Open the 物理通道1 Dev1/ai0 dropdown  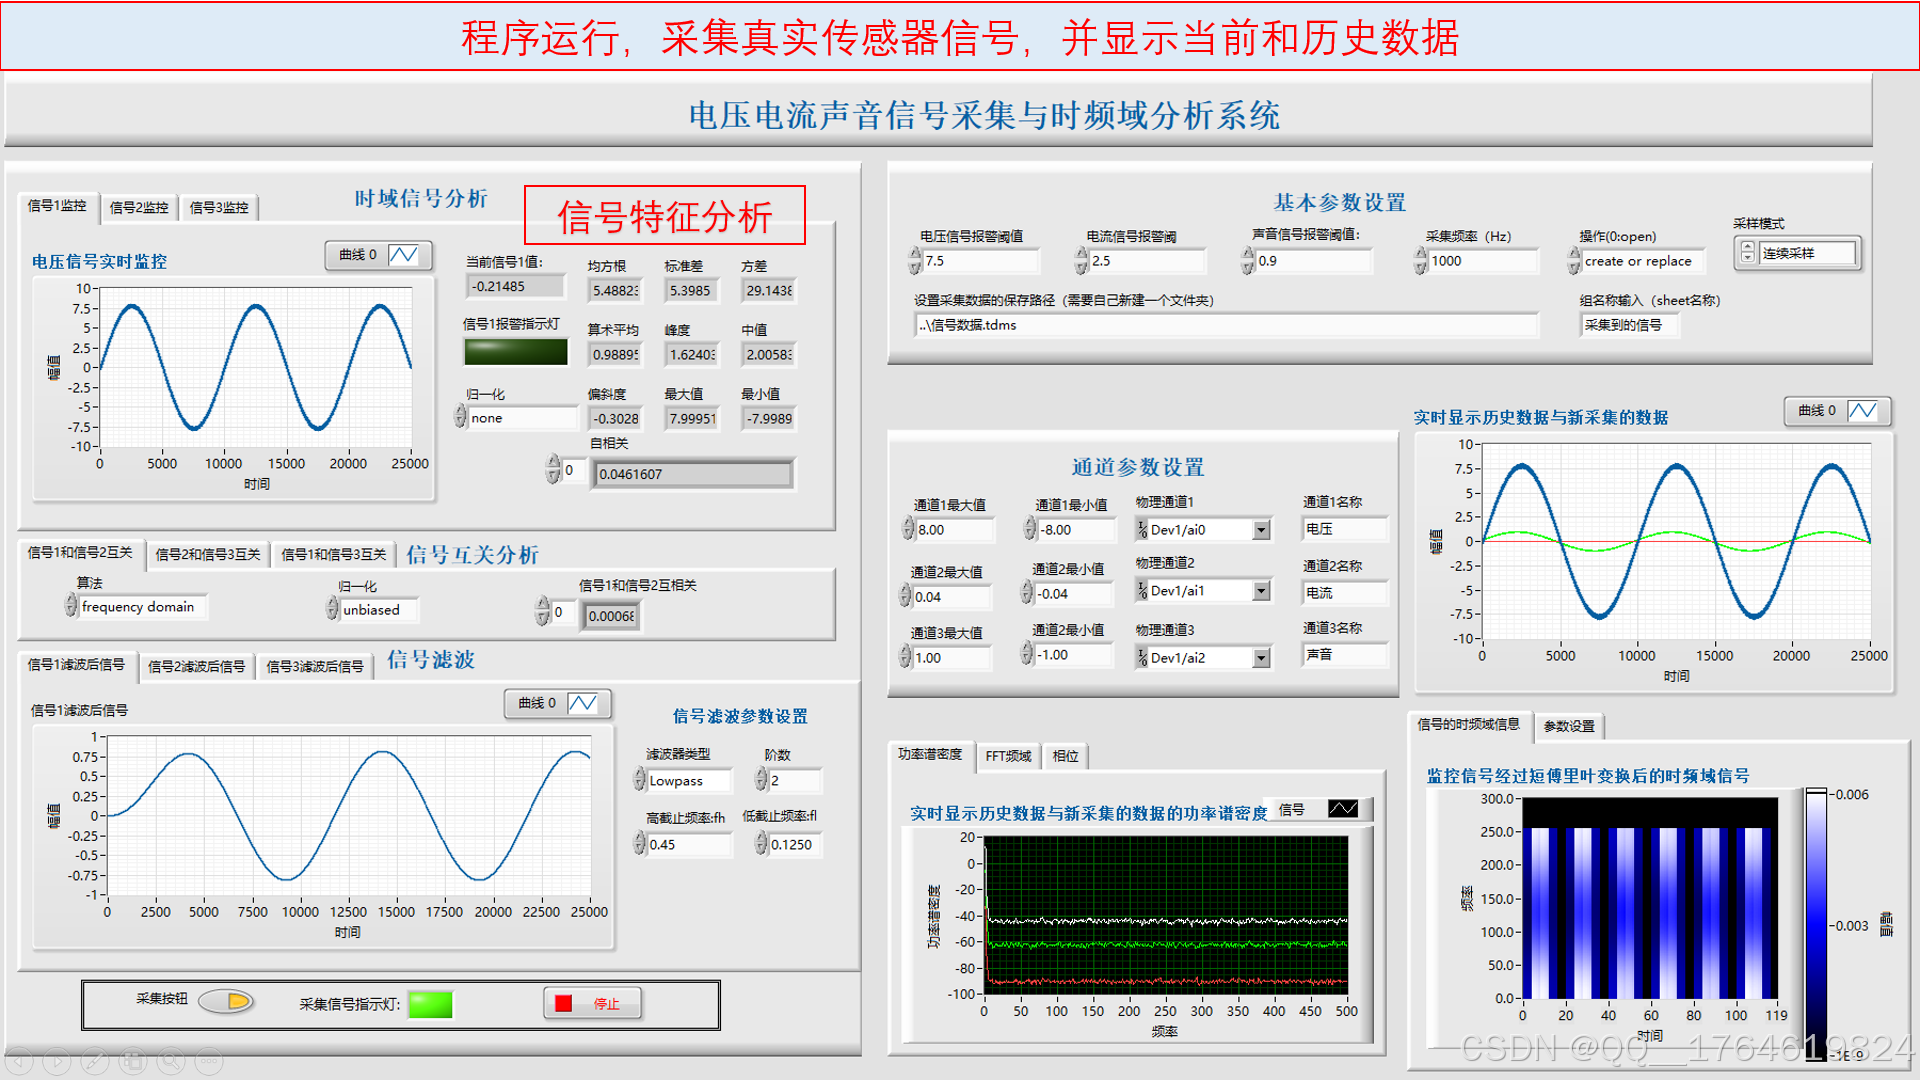(x=1261, y=530)
